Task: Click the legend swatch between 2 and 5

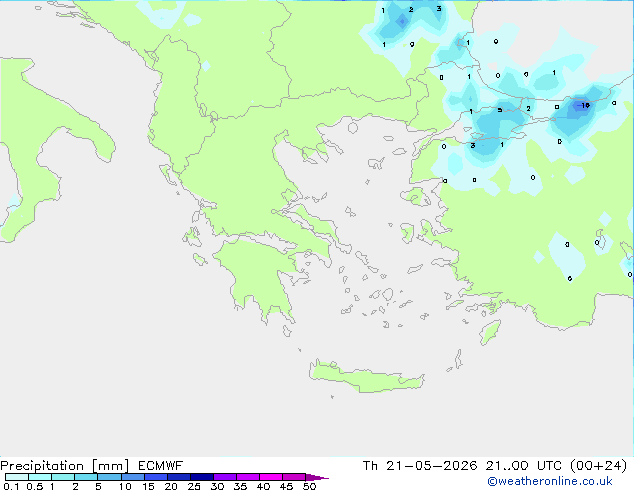Action: click(86, 477)
